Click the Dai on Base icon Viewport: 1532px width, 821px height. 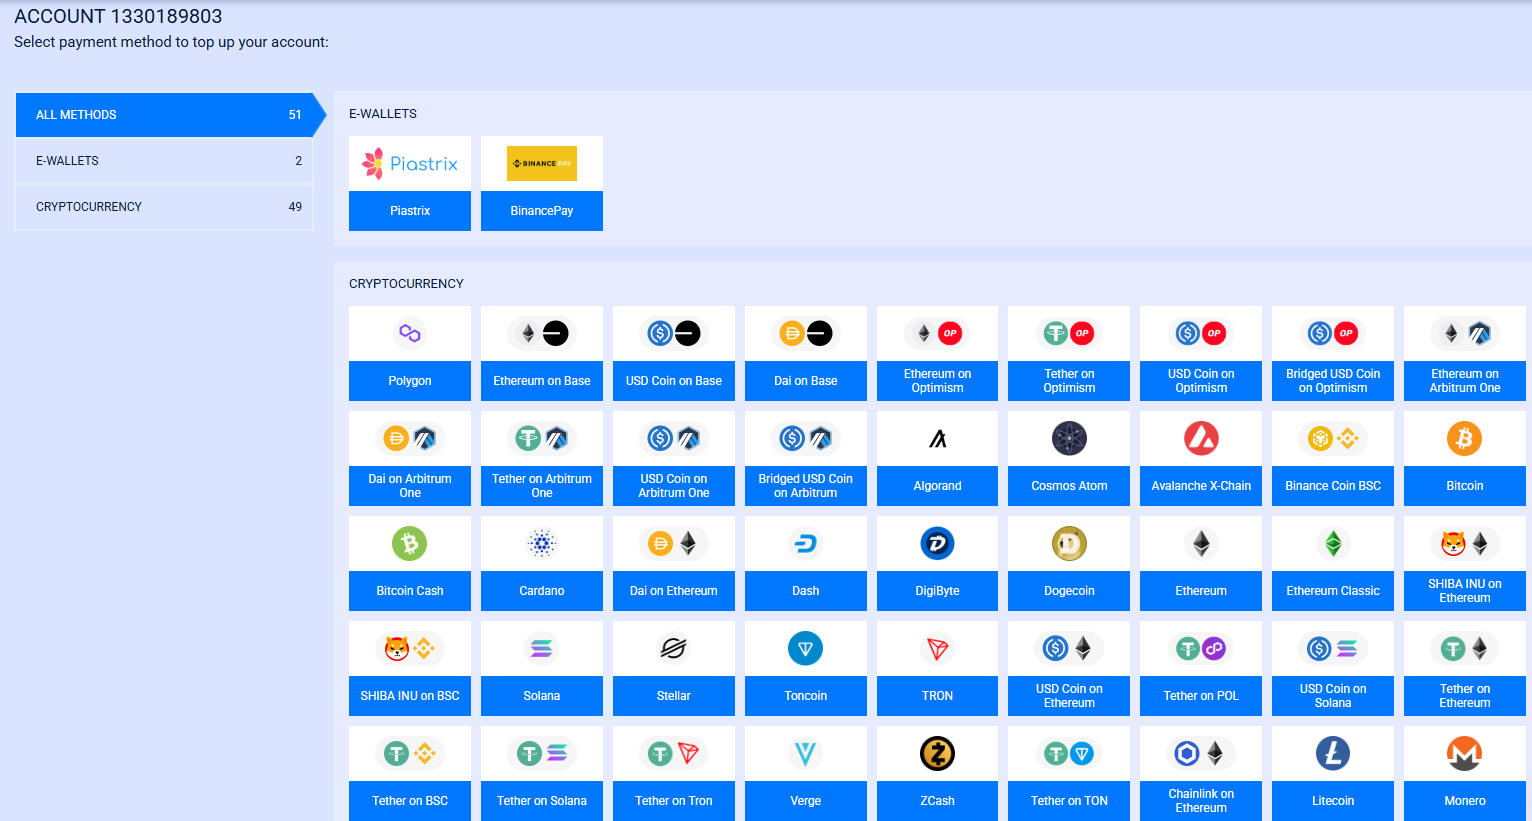[x=806, y=333]
